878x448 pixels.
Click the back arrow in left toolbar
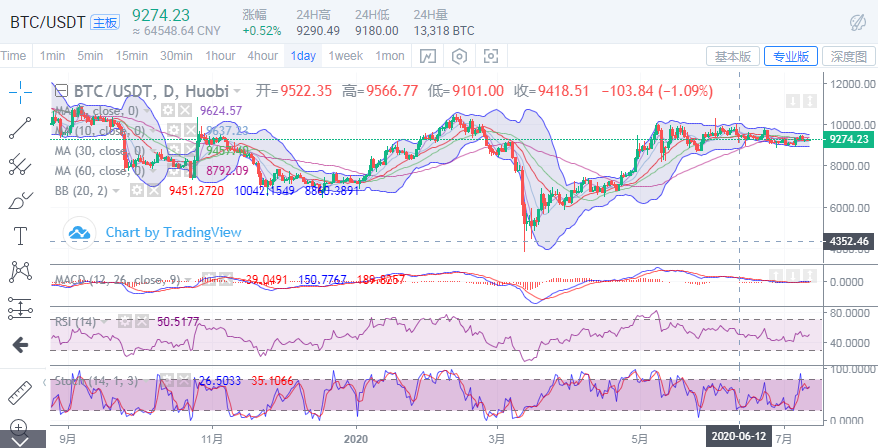[x=20, y=344]
